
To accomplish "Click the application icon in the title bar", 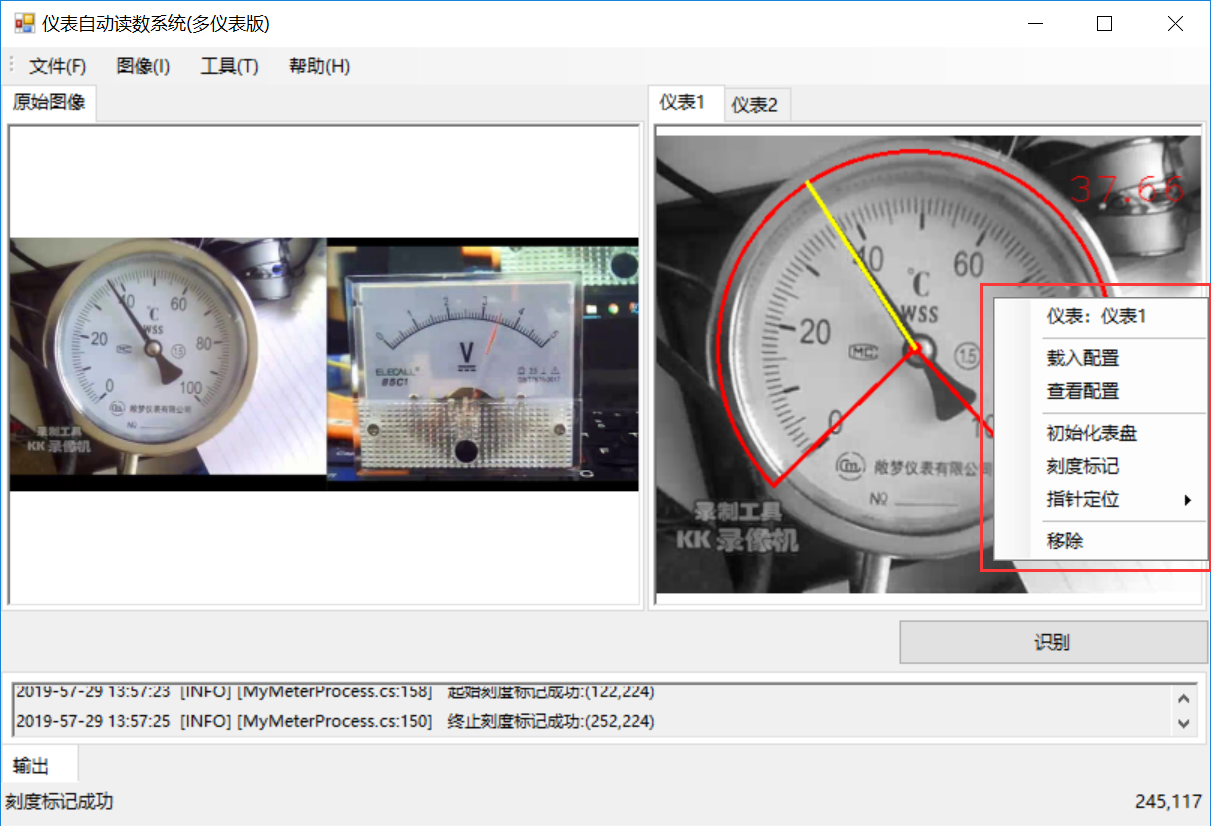I will [24, 23].
